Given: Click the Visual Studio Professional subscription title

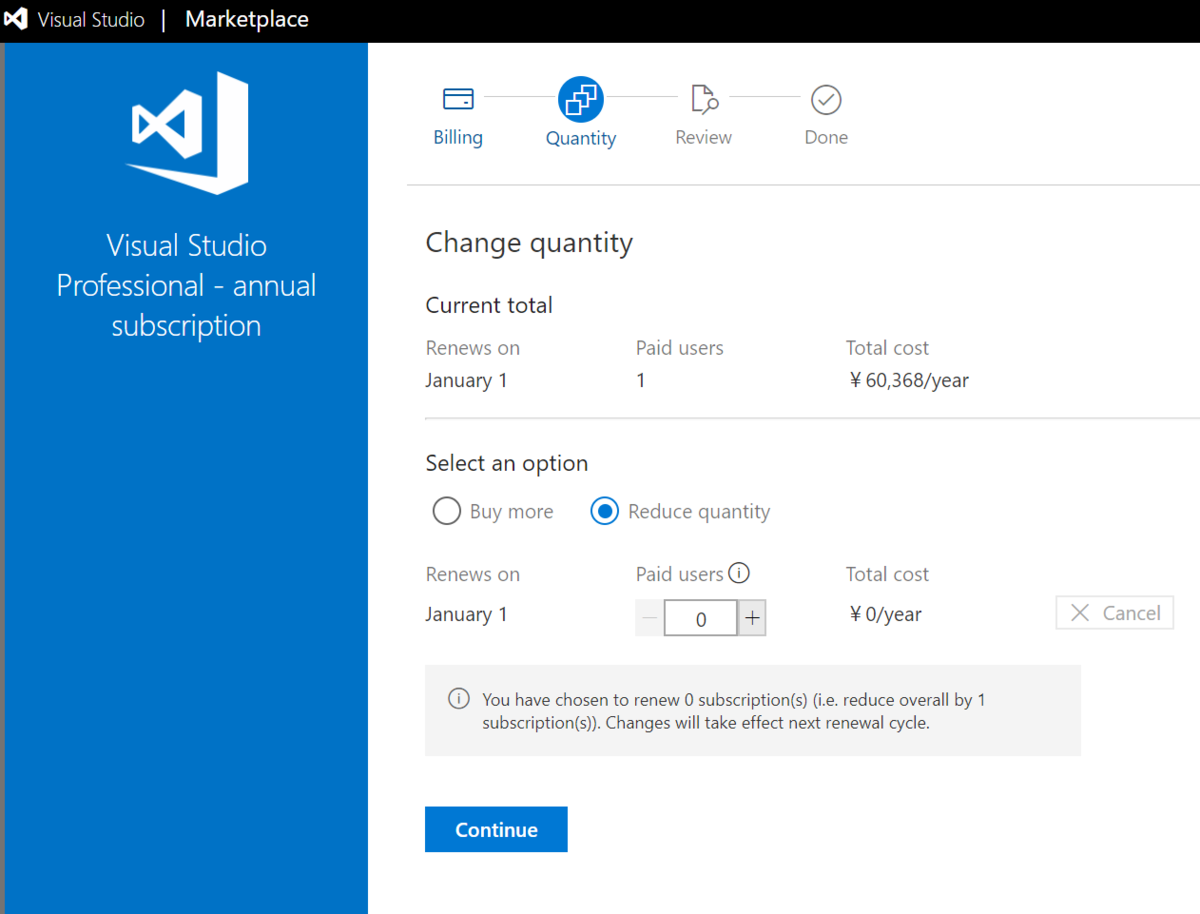Looking at the screenshot, I should 186,285.
